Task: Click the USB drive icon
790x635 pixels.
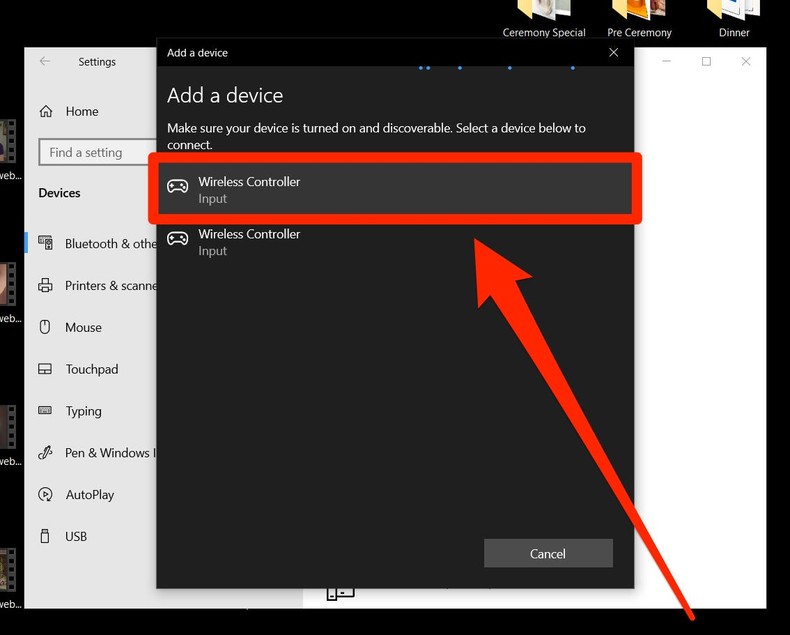Action: click(45, 536)
